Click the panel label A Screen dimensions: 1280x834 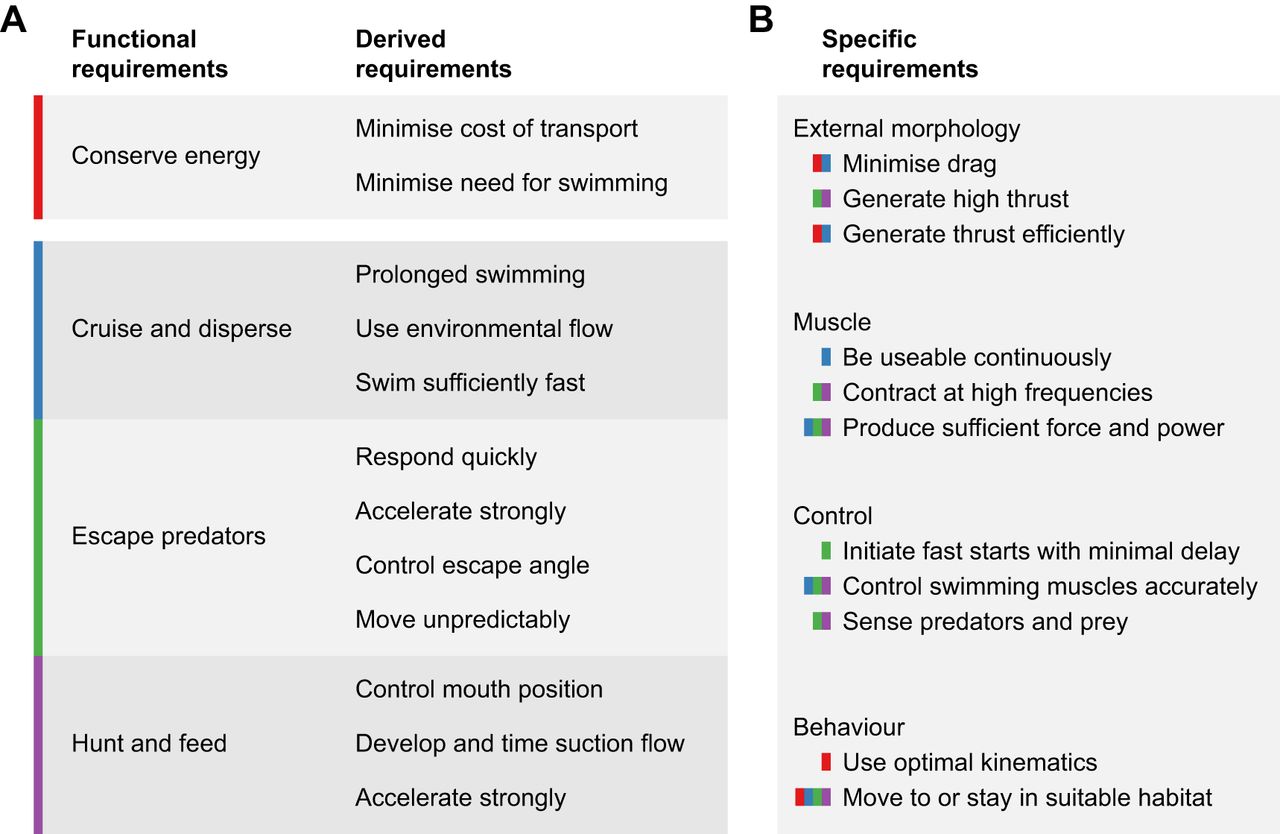tap(14, 20)
